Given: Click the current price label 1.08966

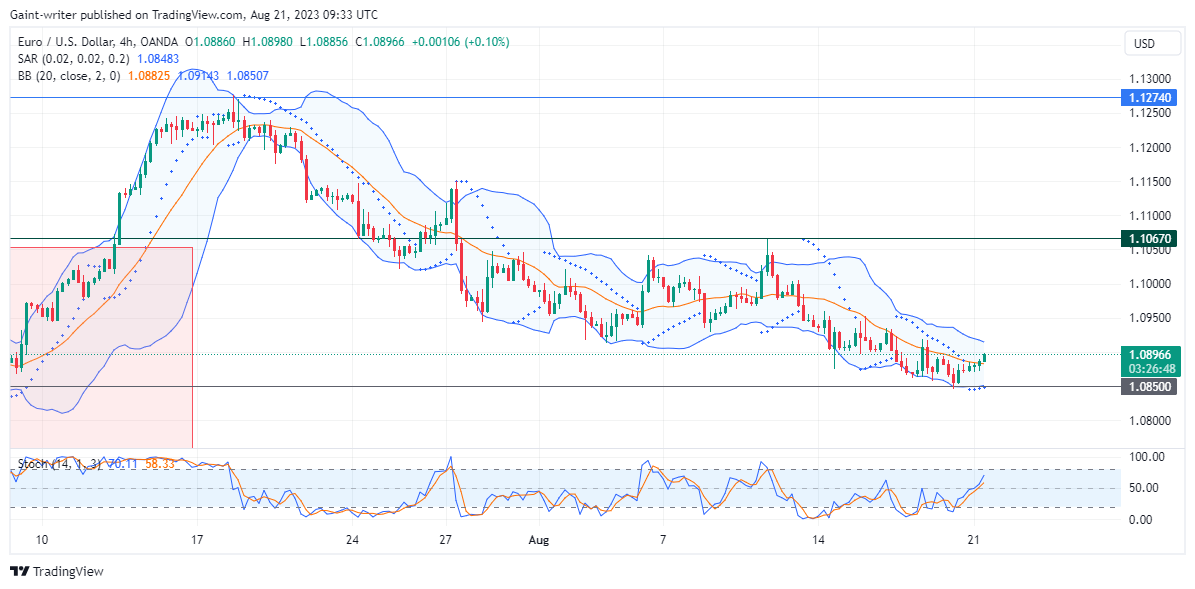Looking at the screenshot, I should 1149,354.
